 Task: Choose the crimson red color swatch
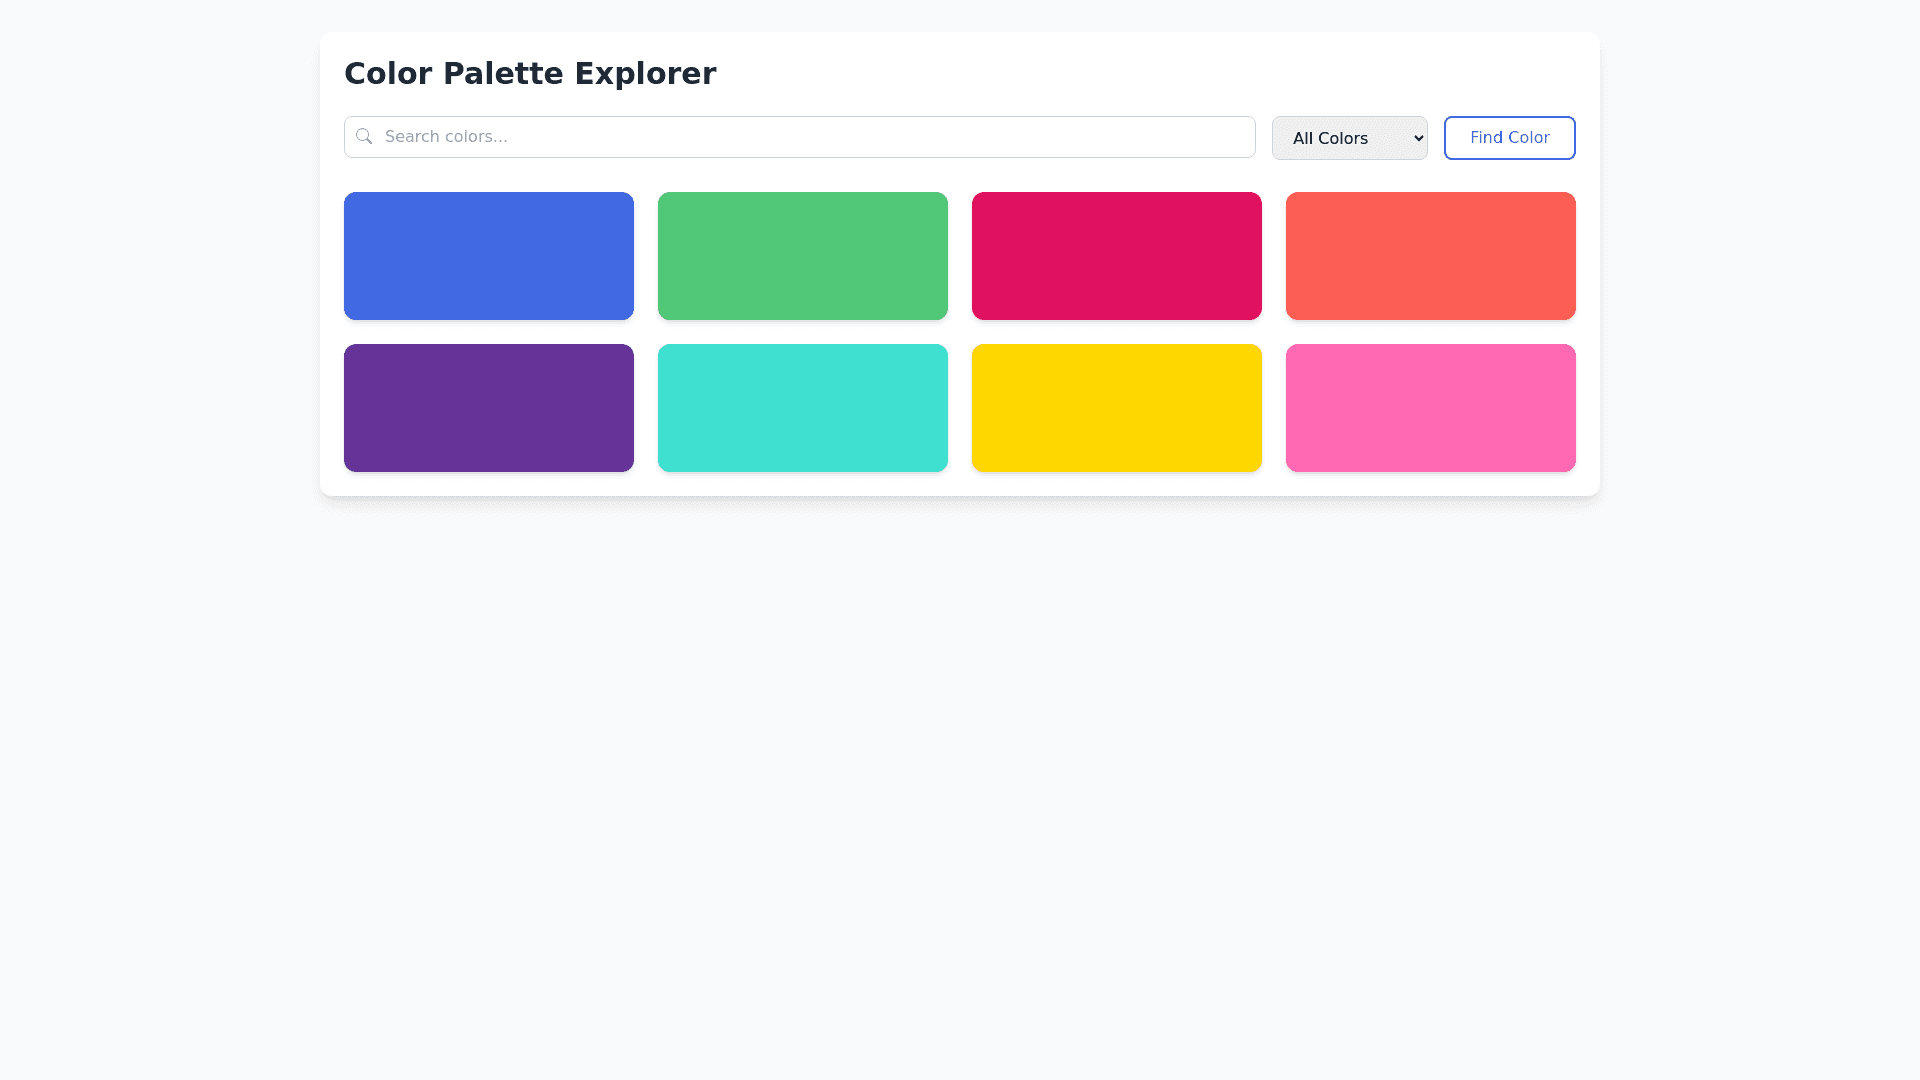(1117, 256)
